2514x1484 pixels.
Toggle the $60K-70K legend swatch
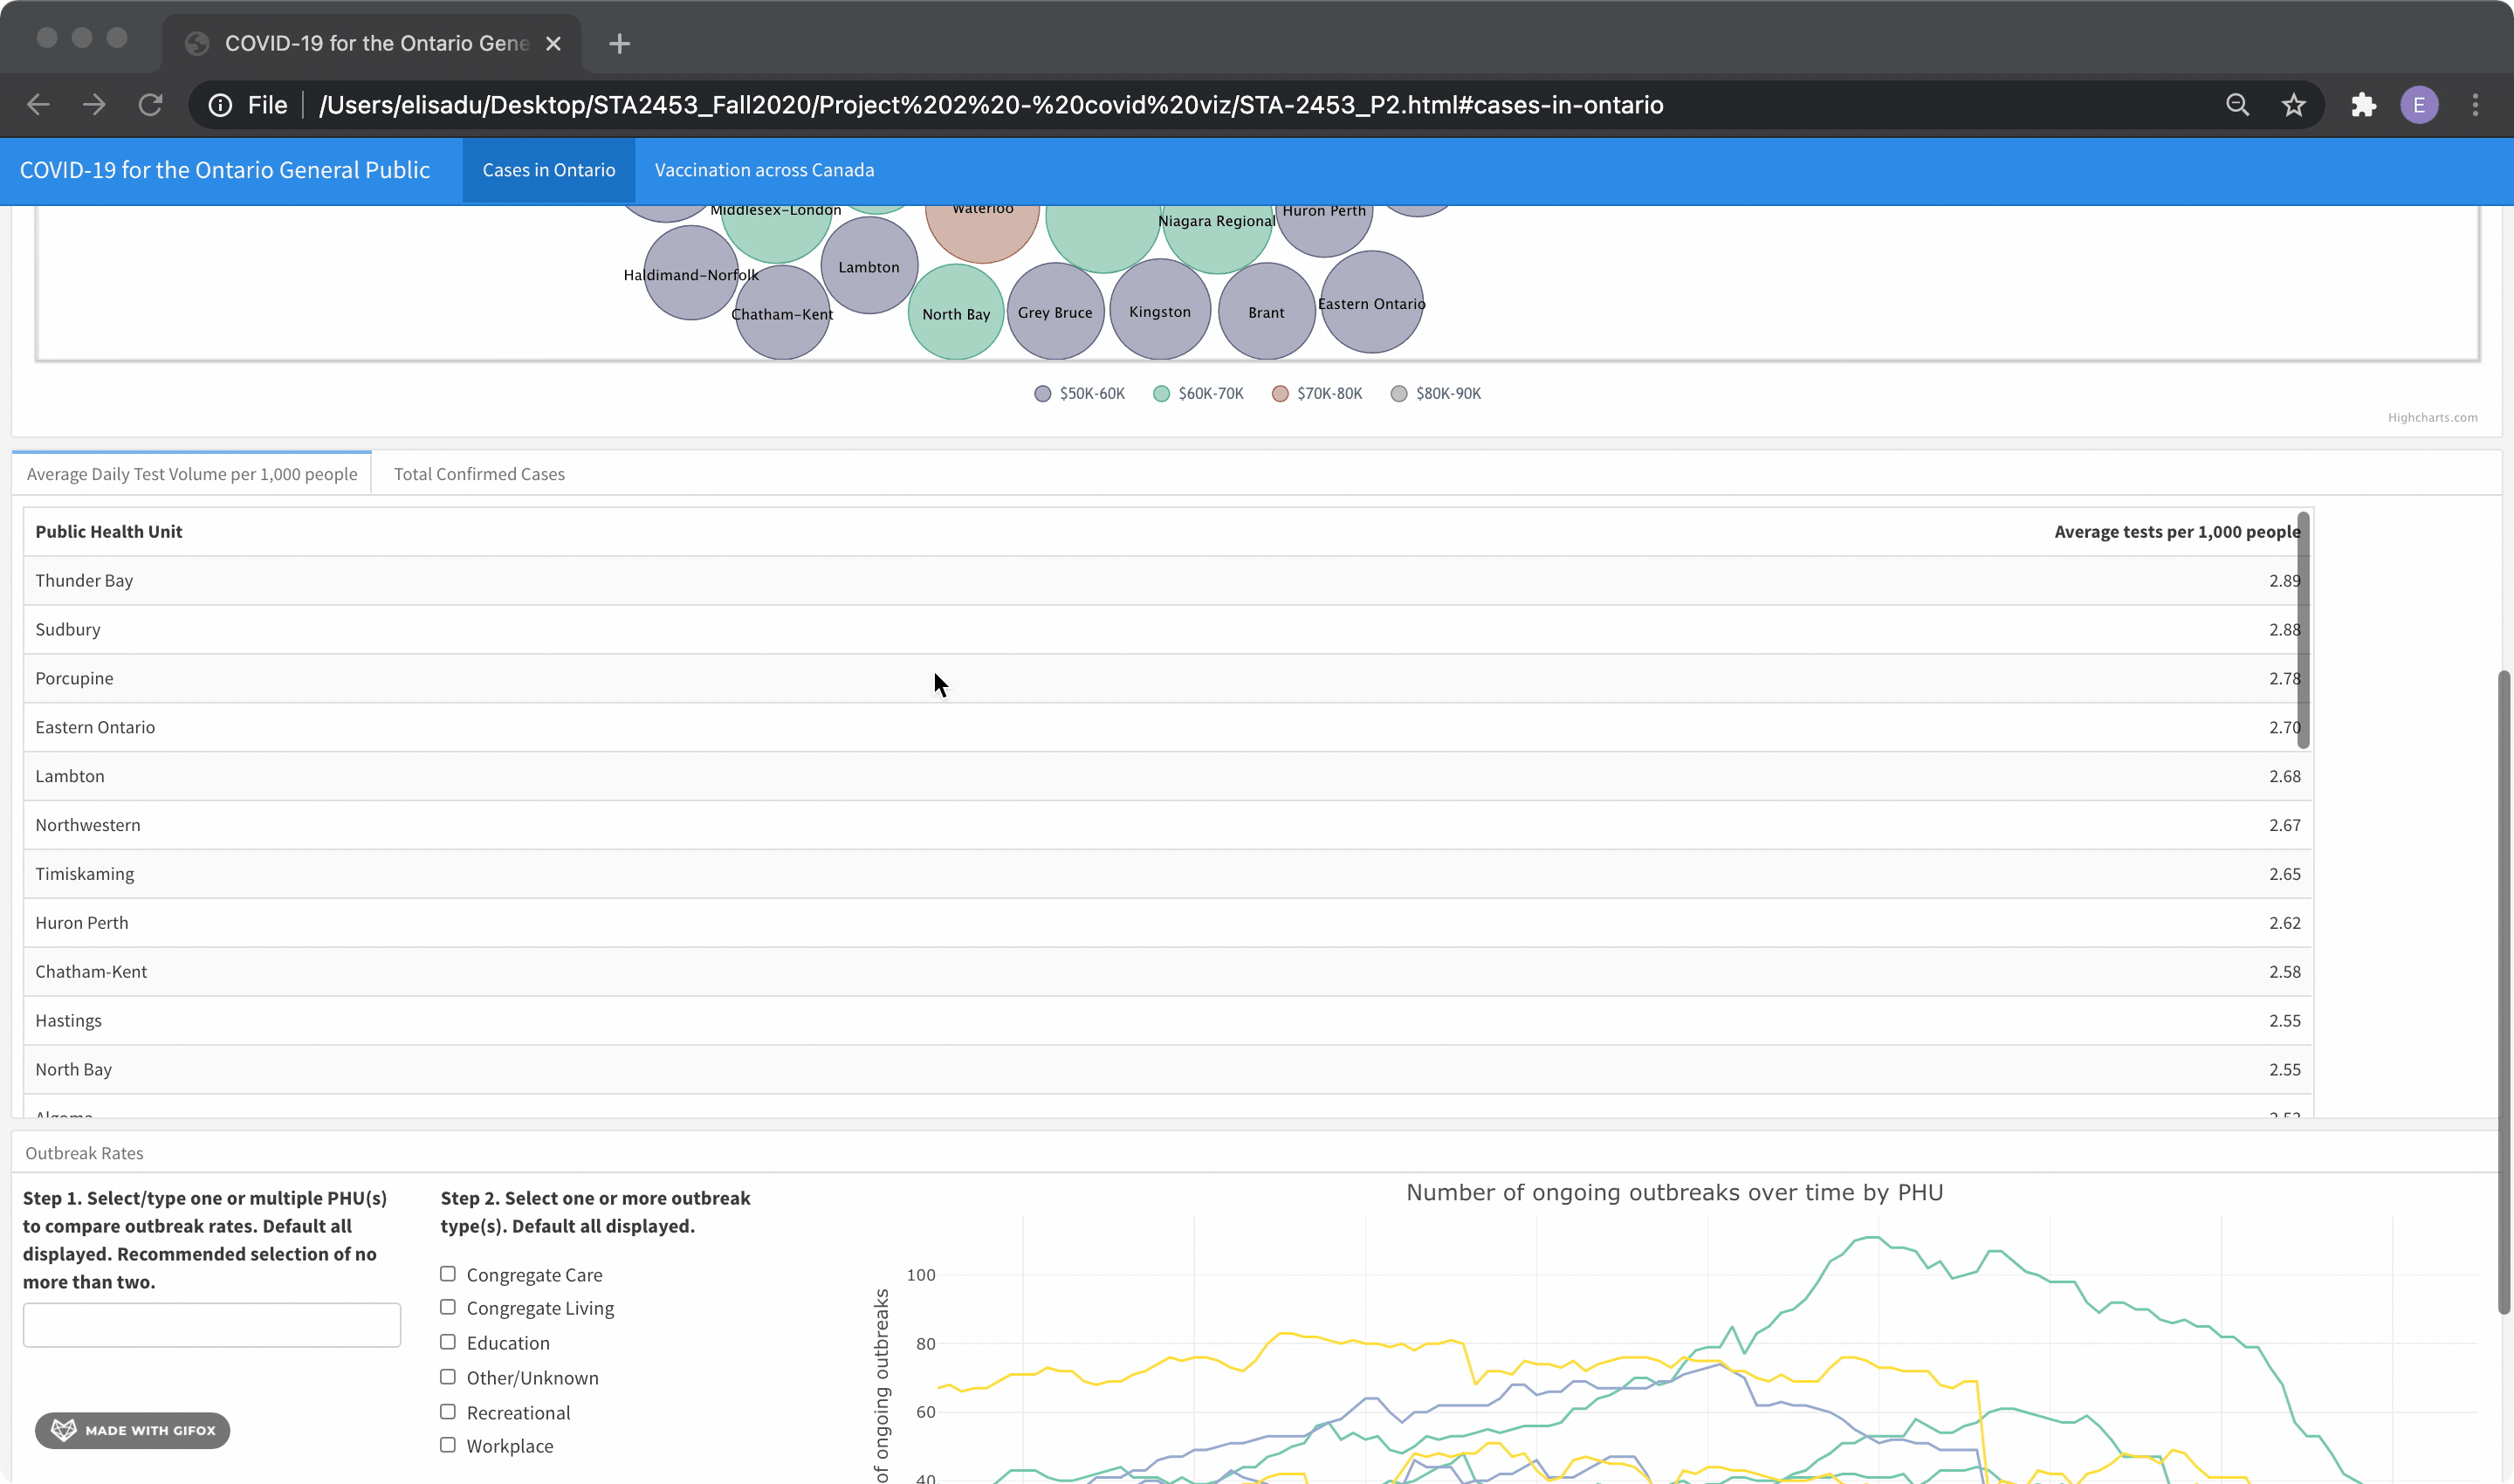click(1161, 394)
